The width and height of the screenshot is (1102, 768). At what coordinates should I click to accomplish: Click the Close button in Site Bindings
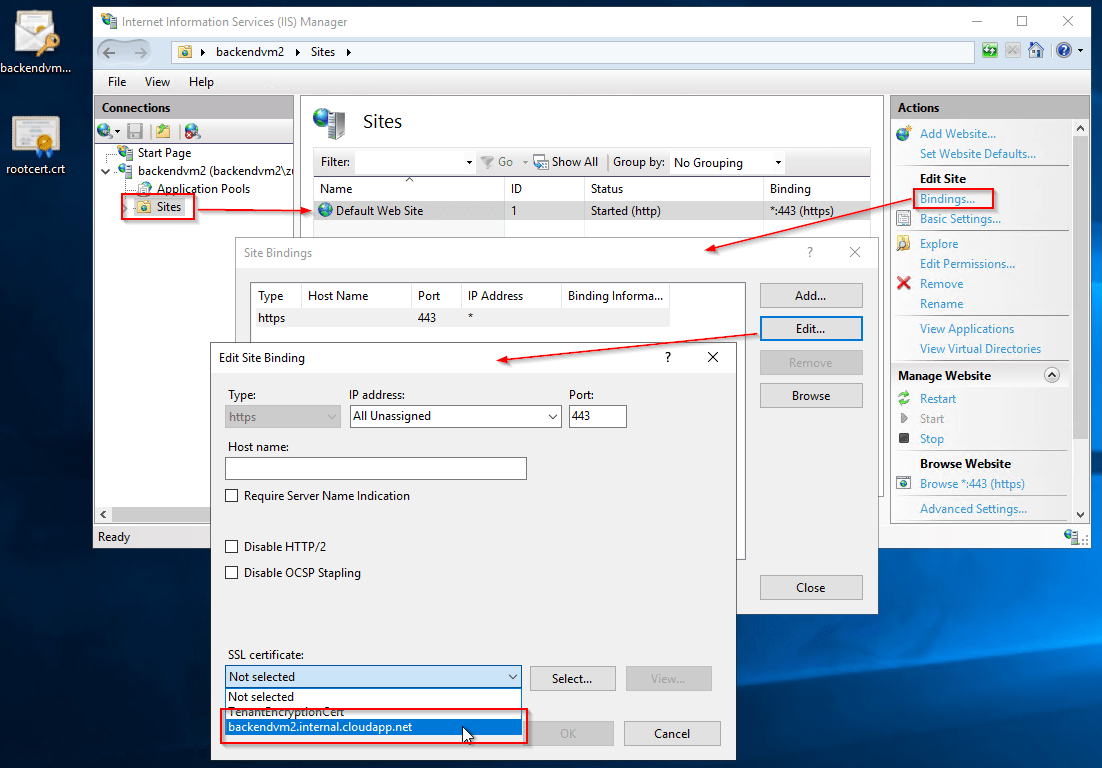[x=811, y=587]
